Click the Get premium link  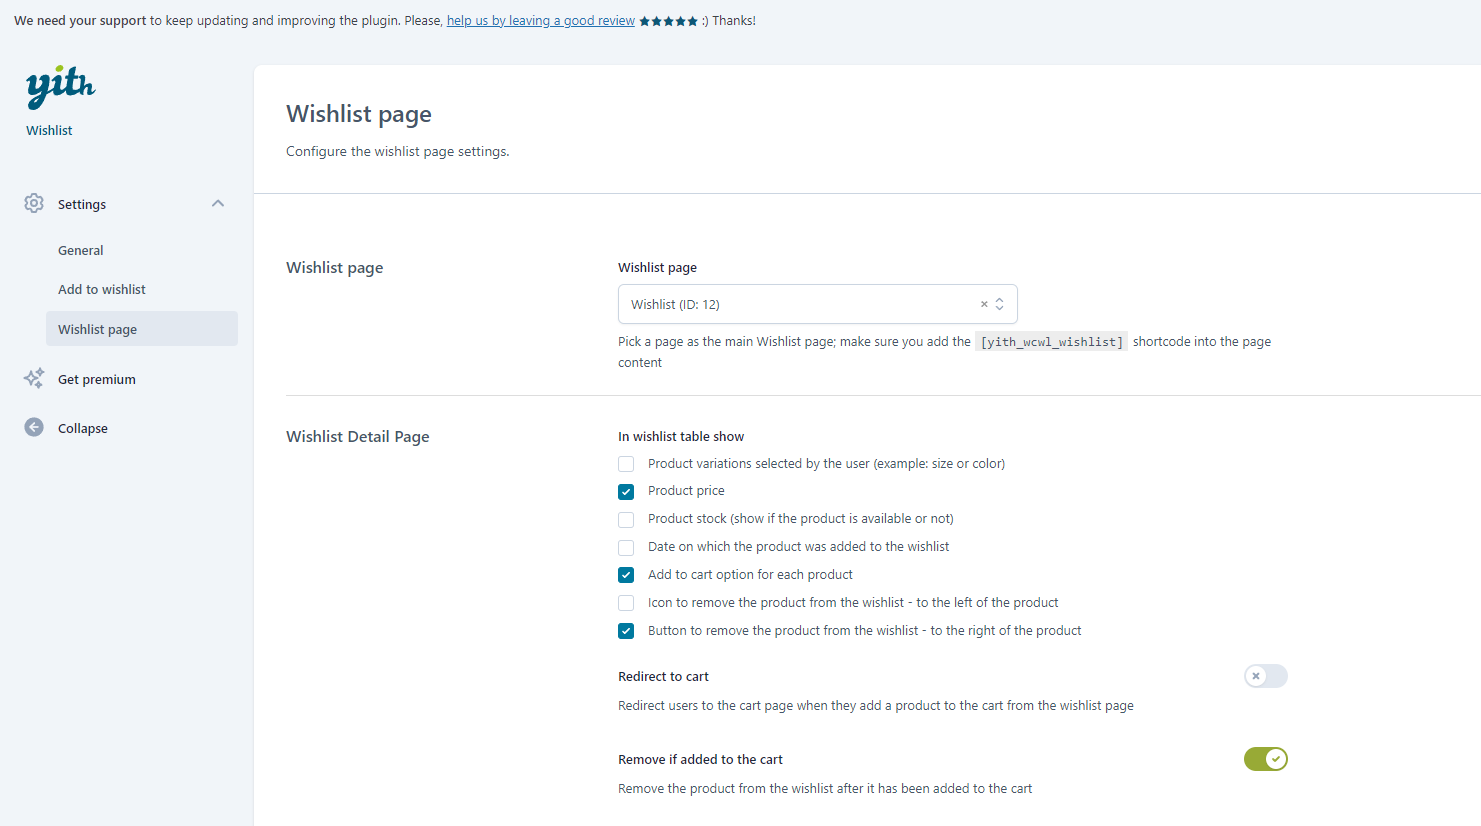point(97,380)
